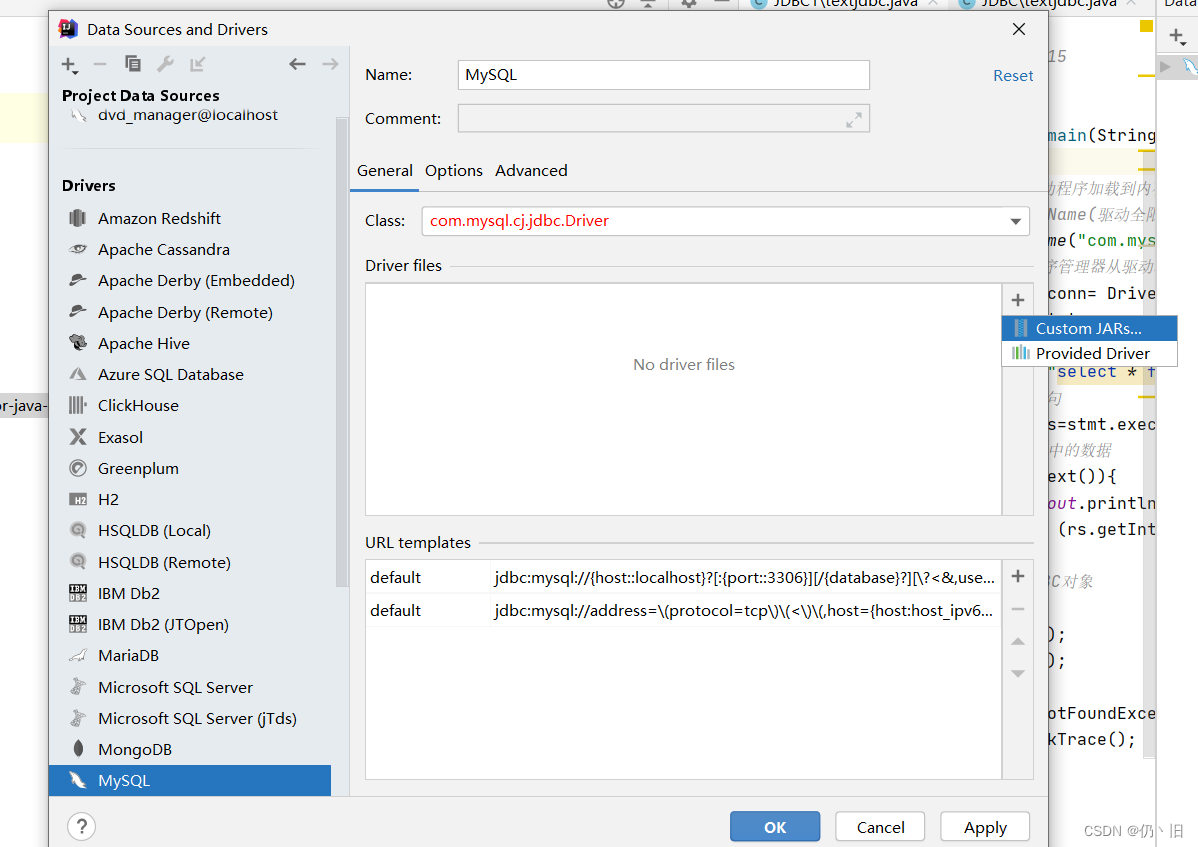Move URL template down
Viewport: 1198px width, 847px height.
click(x=1018, y=674)
